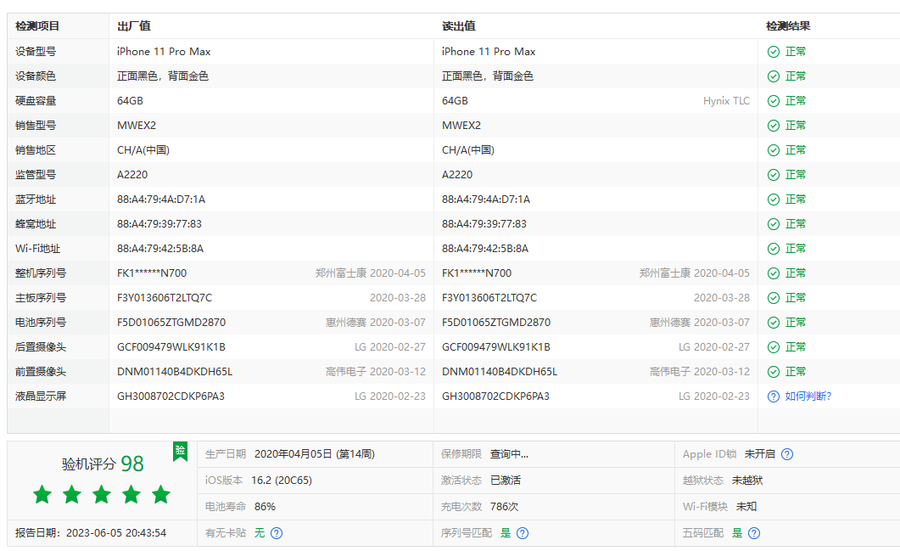The image size is (900, 551).
Task: Click the 检测项目 column header
Action: click(x=37, y=26)
